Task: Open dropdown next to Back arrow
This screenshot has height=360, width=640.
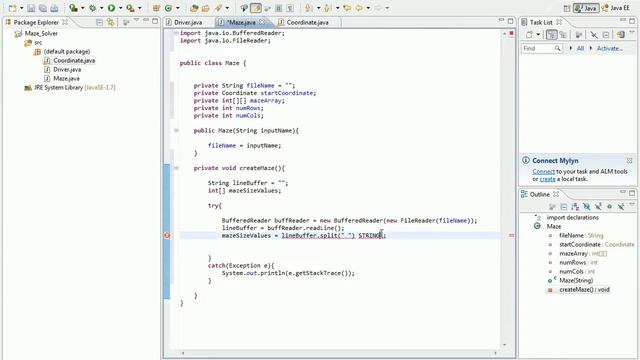Action: [368, 8]
